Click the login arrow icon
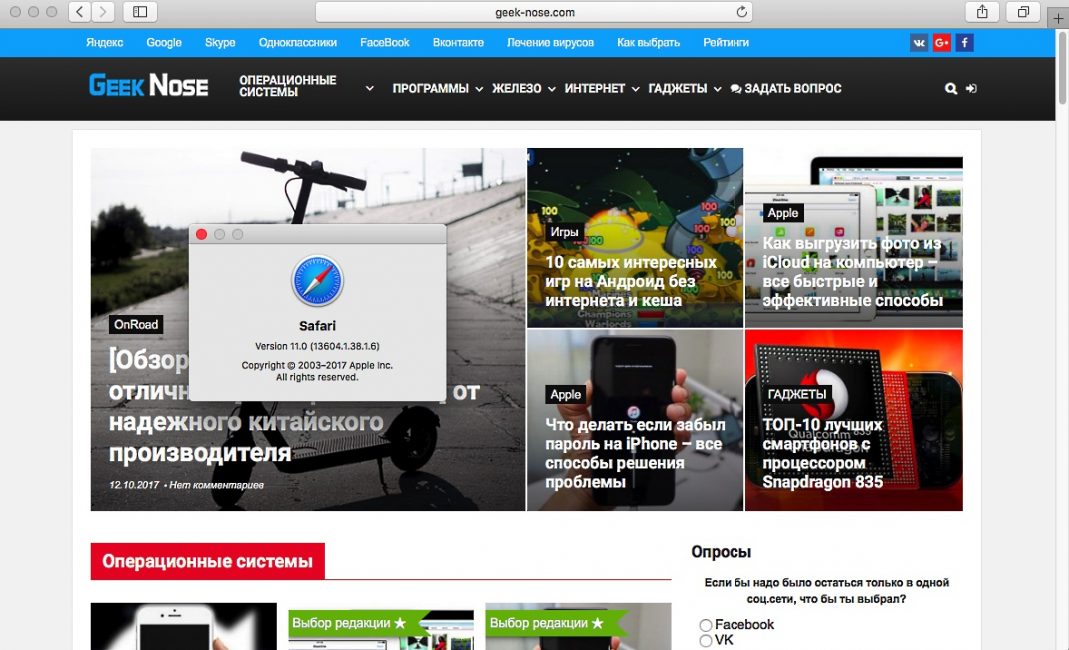Viewport: 1069px width, 650px height. [972, 89]
